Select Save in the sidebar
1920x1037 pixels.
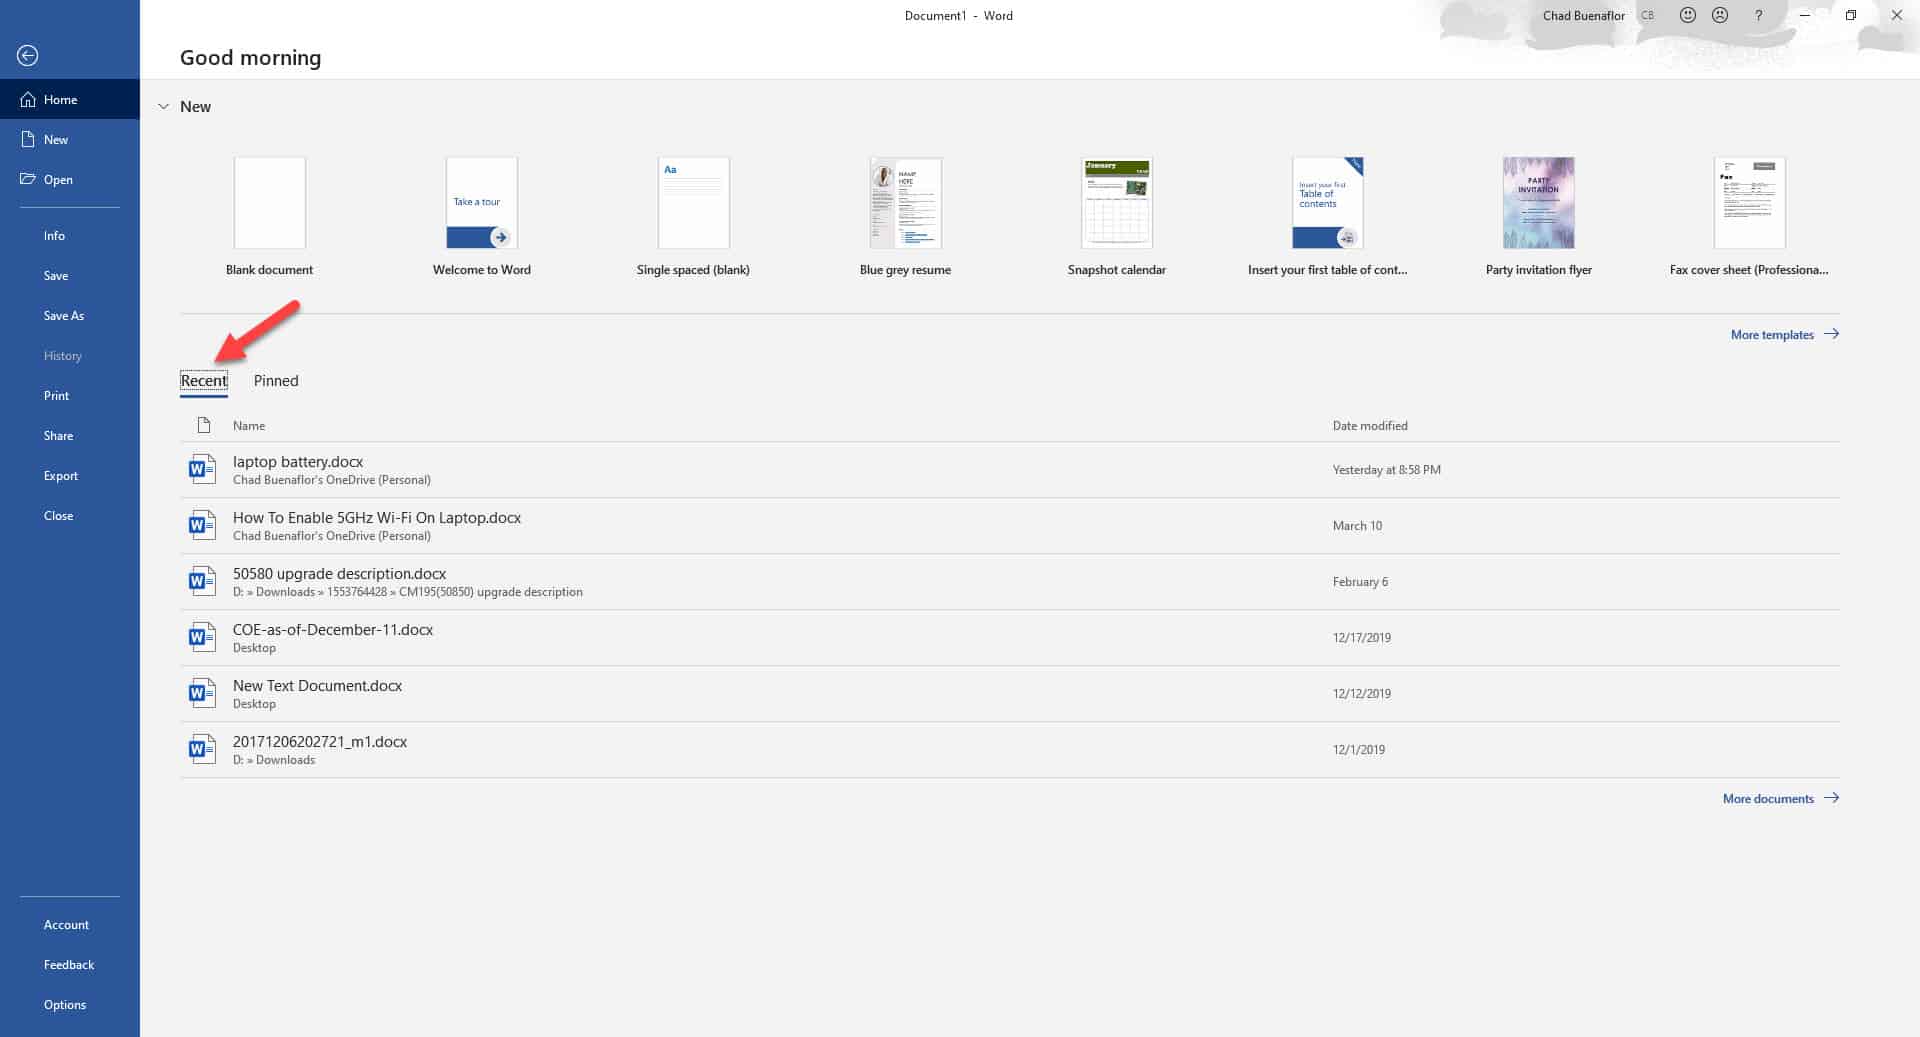pyautogui.click(x=56, y=276)
